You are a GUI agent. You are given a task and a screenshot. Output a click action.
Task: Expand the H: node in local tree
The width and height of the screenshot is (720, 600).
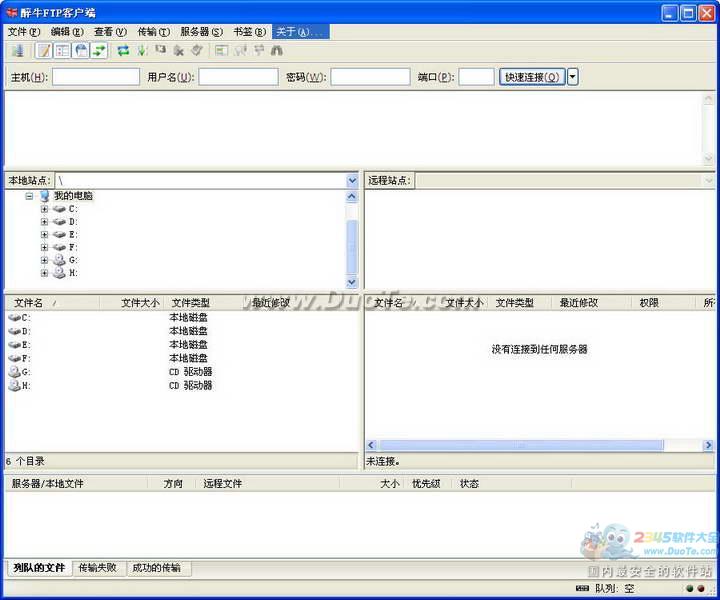pyautogui.click(x=44, y=273)
